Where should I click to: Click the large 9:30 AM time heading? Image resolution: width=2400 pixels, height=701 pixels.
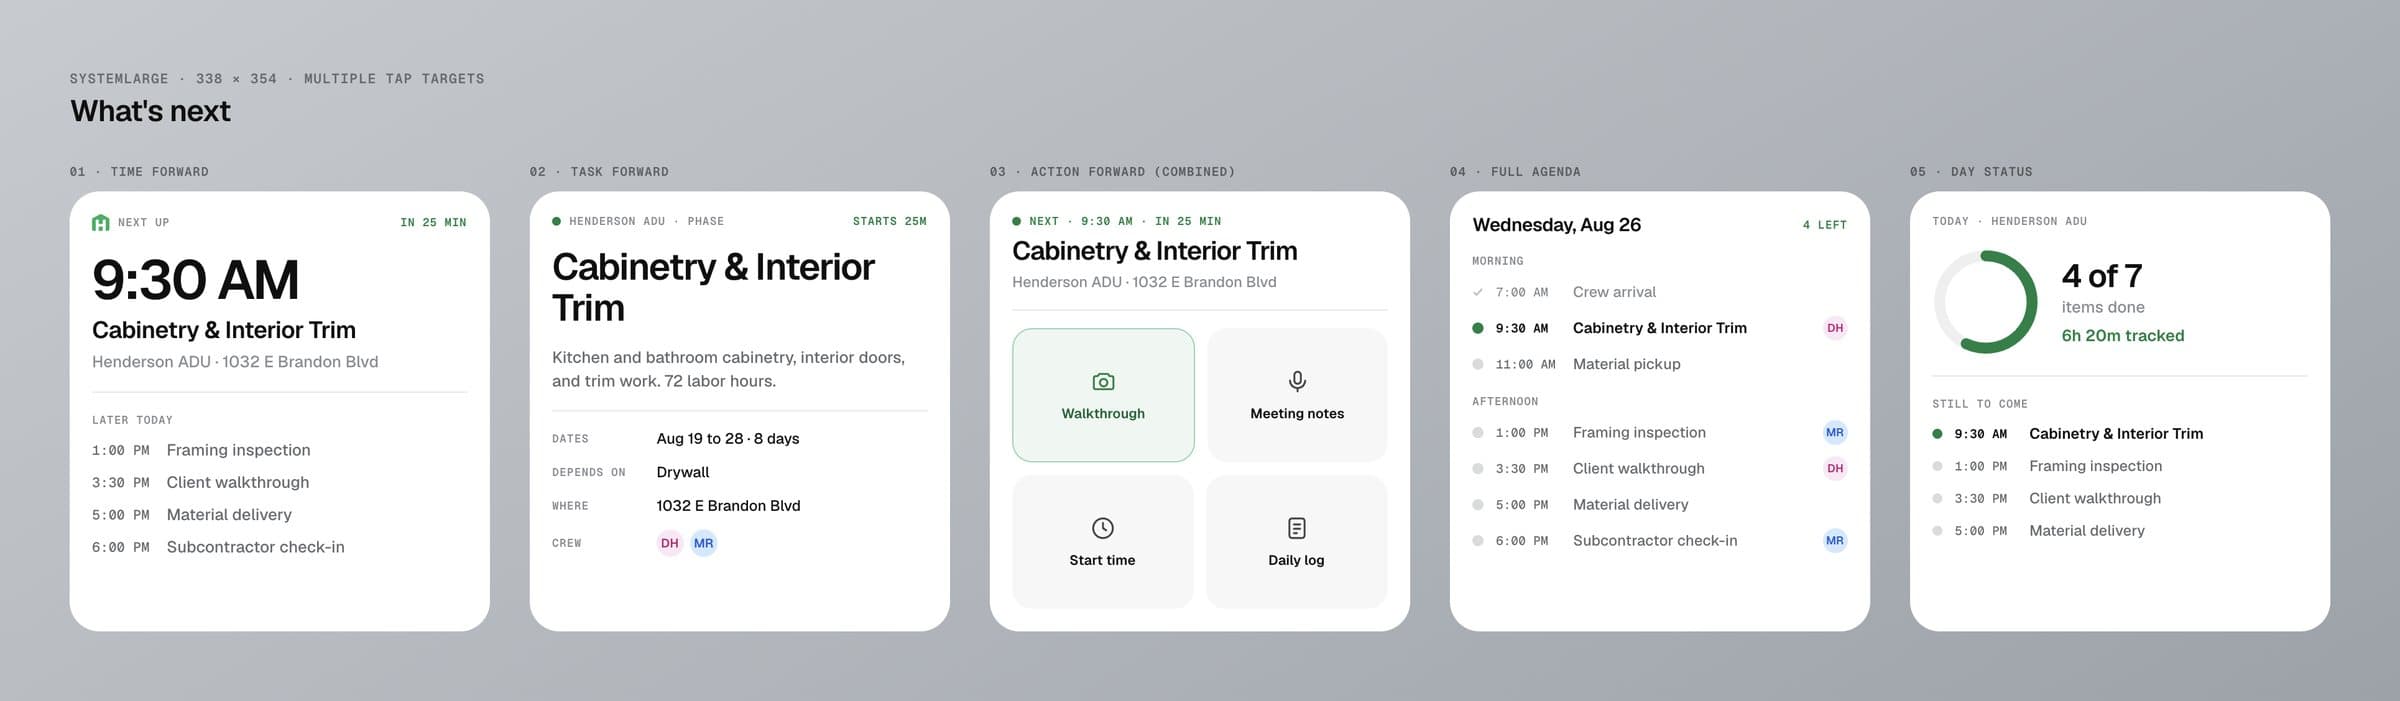point(195,280)
